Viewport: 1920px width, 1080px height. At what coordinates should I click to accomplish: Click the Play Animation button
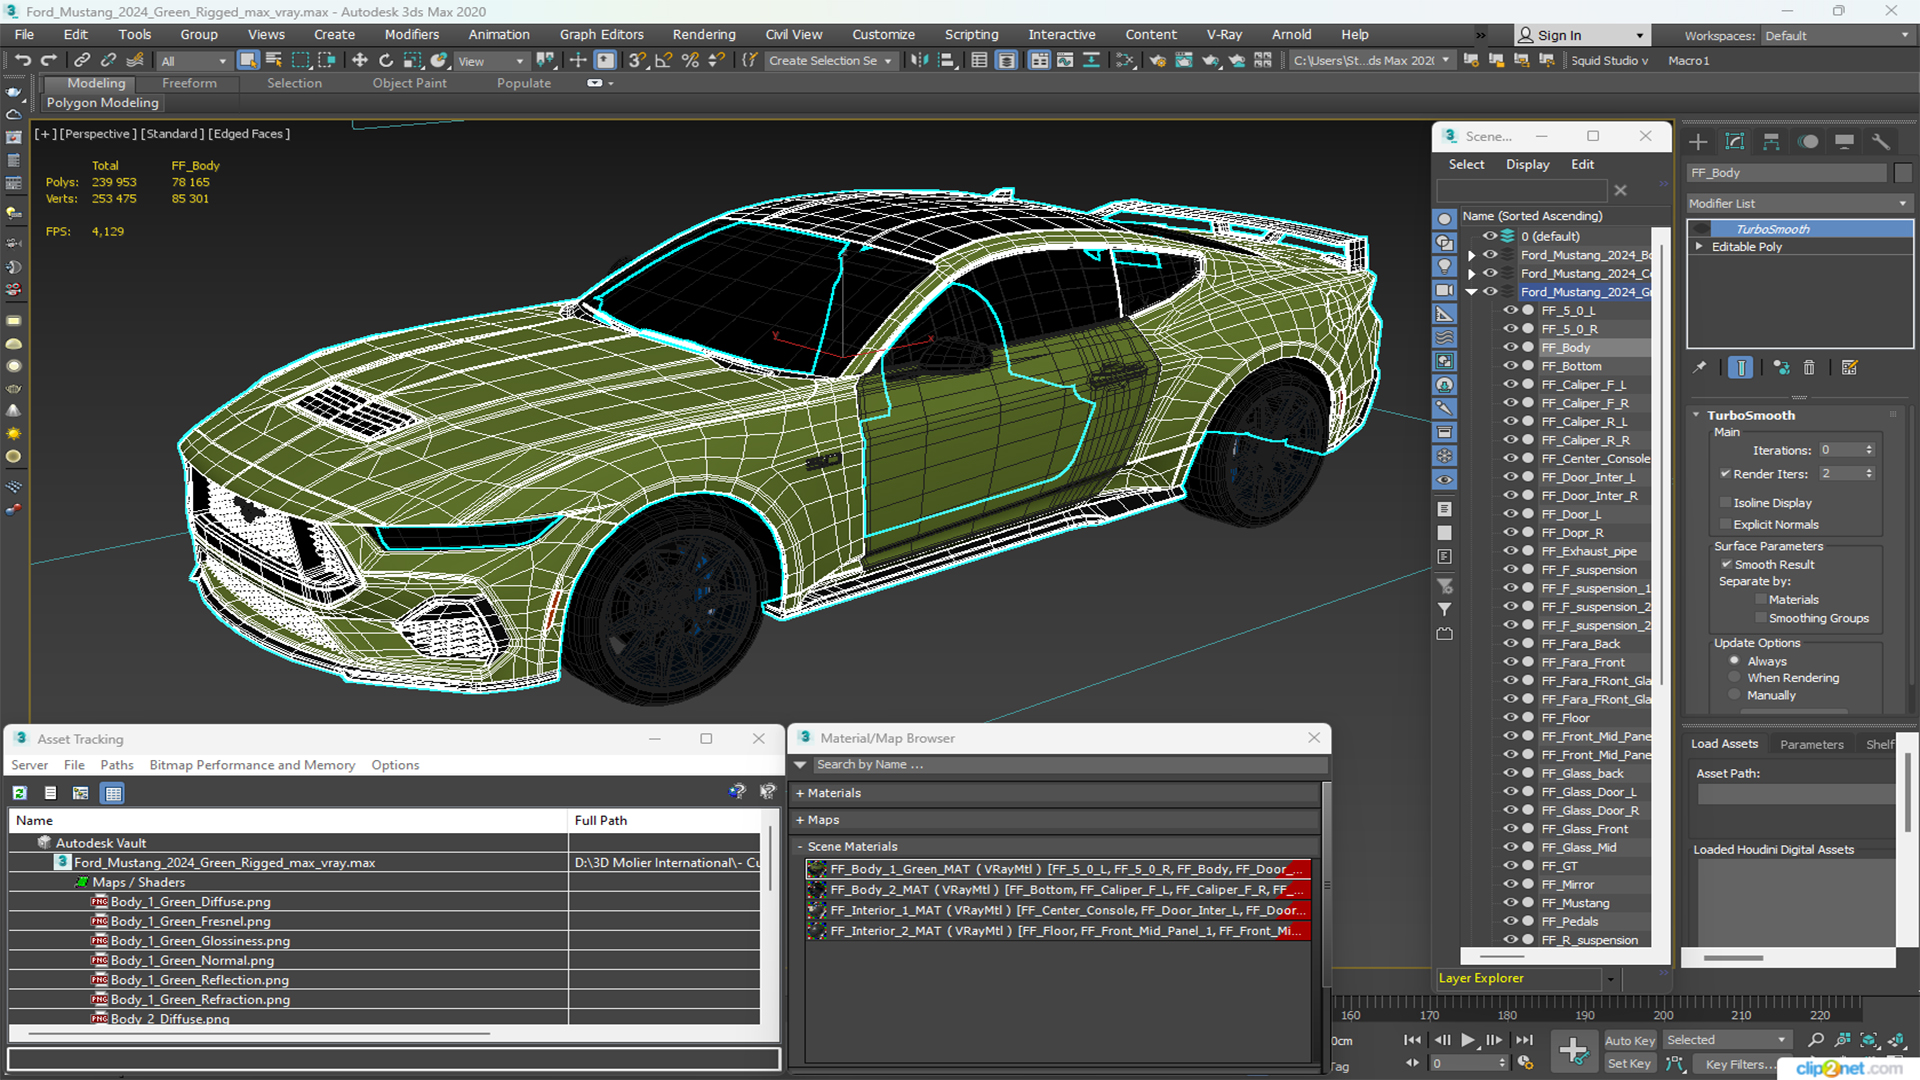pyautogui.click(x=1467, y=1040)
